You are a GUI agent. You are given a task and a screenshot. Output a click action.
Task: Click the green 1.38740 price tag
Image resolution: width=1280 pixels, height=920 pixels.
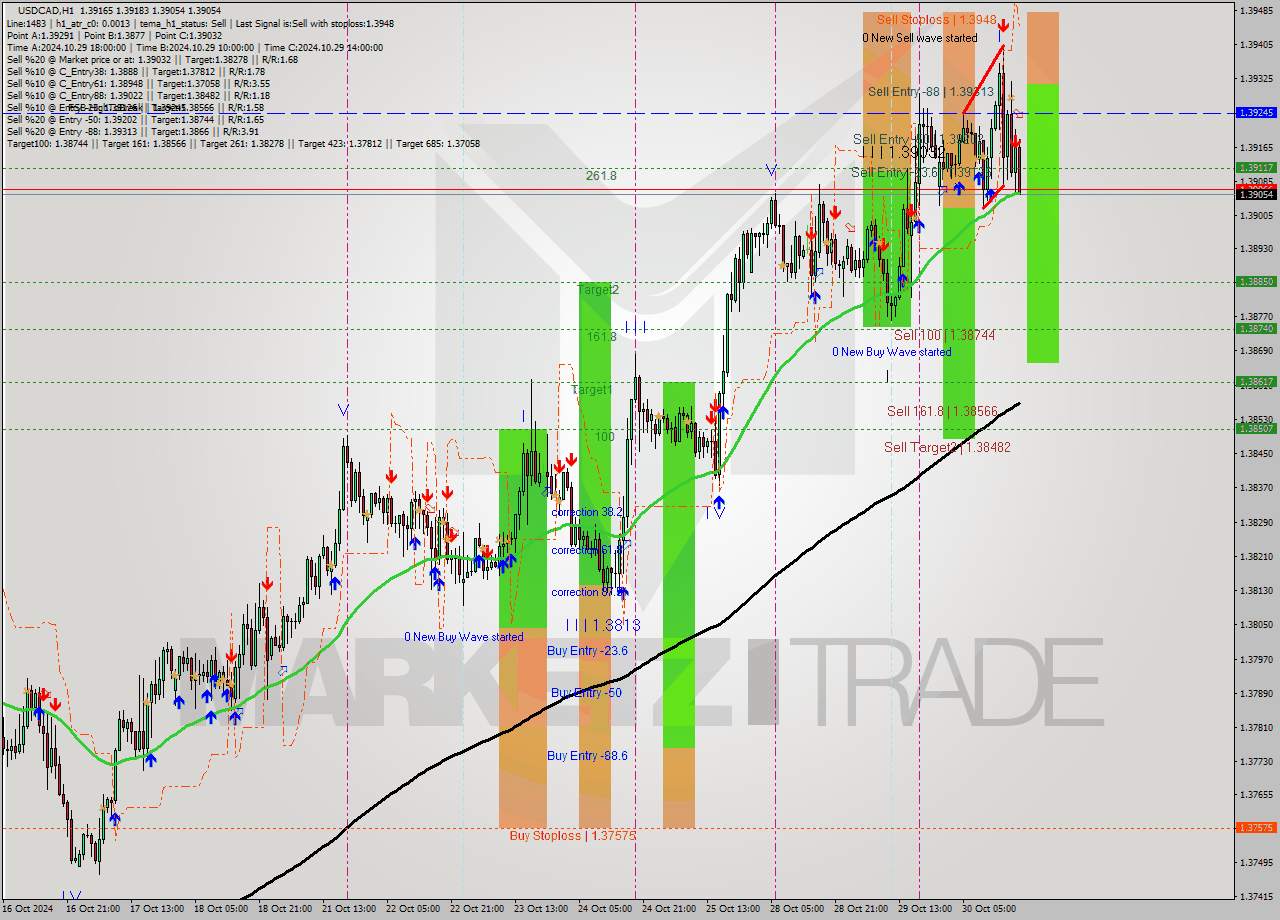(x=1255, y=328)
